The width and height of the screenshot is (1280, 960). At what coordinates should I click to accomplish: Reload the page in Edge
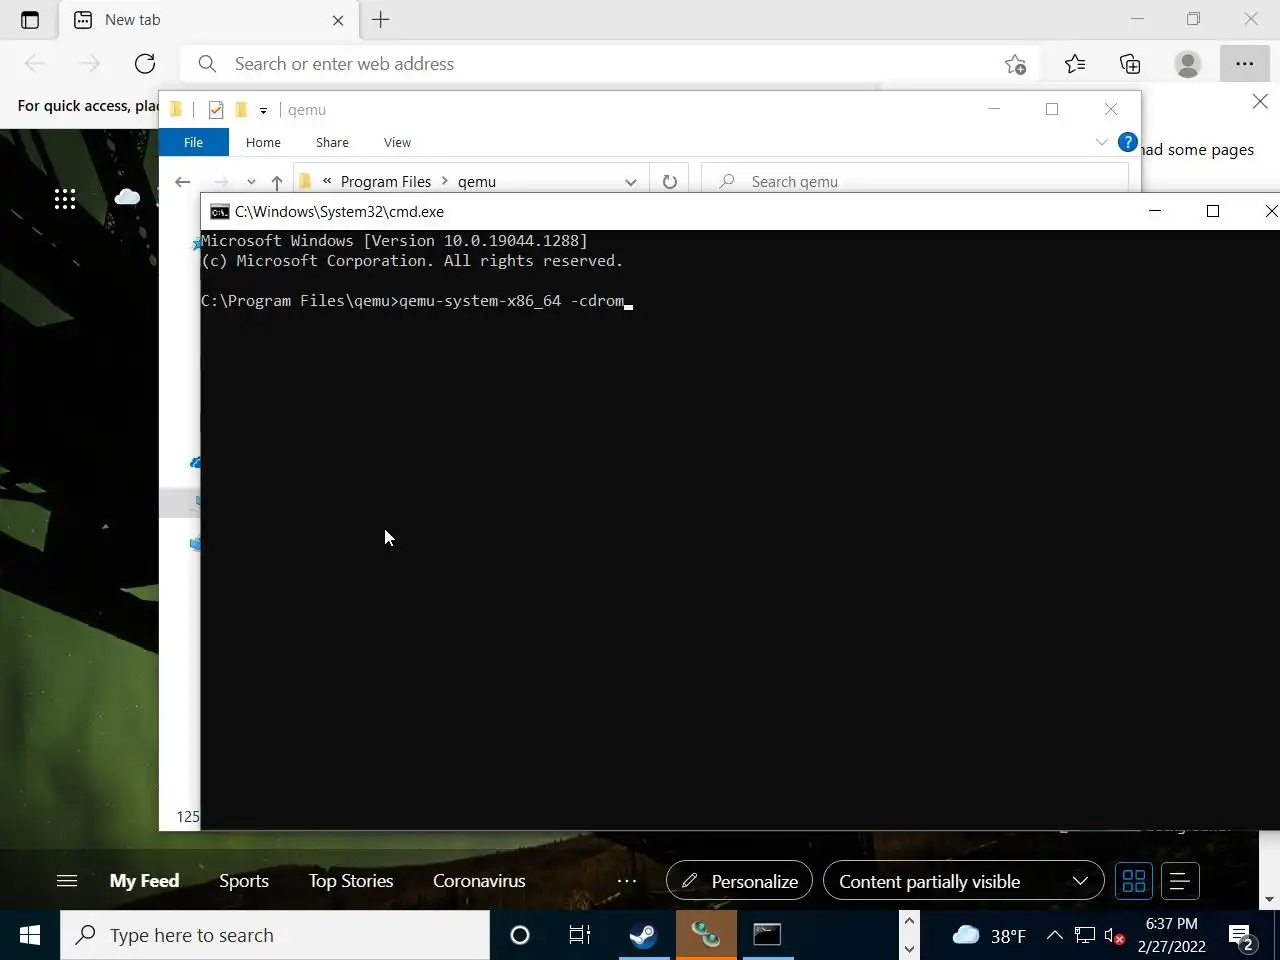coord(145,64)
